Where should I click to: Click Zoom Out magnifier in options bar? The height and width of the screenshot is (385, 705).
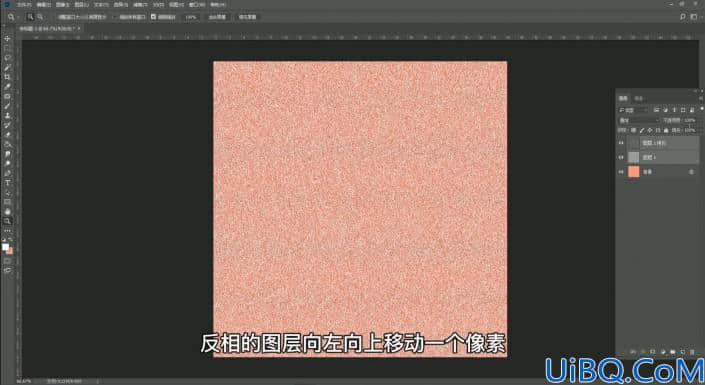40,17
